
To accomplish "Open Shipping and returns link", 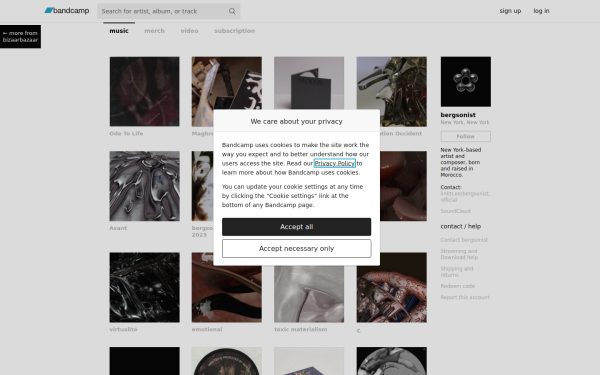I will (457, 272).
